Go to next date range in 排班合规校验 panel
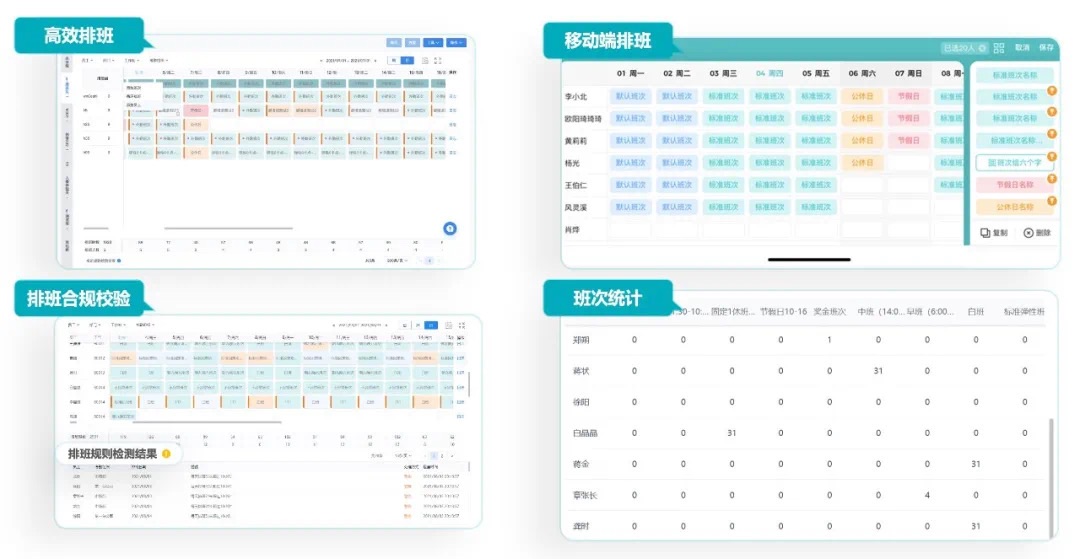The height and width of the screenshot is (559, 1080). 386,325
